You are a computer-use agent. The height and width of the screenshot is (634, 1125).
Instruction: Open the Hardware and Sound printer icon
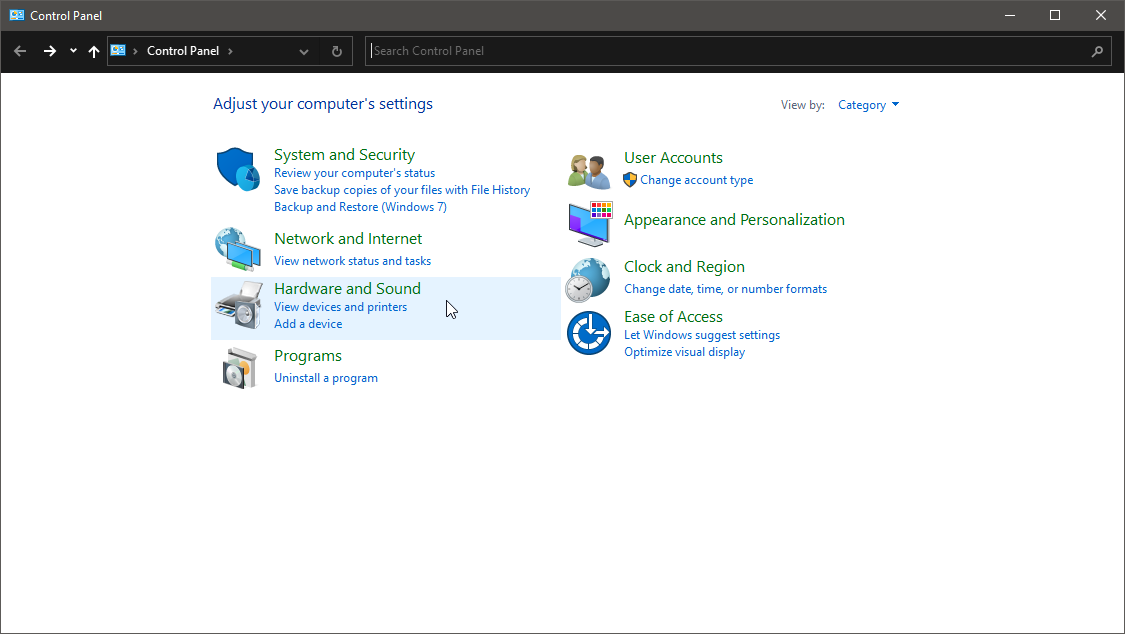(238, 305)
